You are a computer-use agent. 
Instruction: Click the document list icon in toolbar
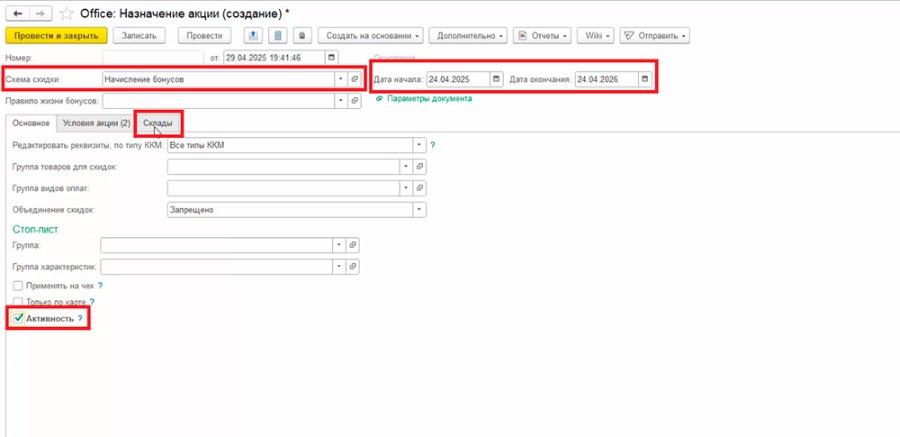tap(278, 36)
